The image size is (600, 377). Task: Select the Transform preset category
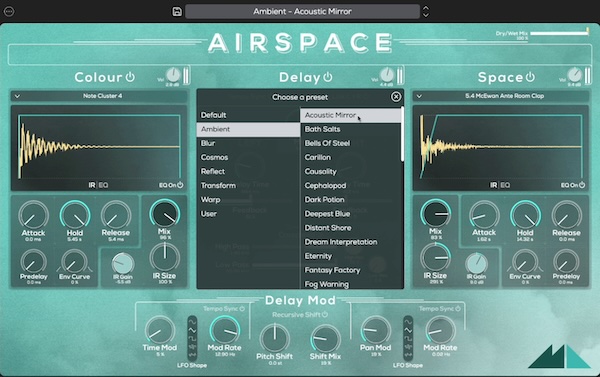pos(248,186)
